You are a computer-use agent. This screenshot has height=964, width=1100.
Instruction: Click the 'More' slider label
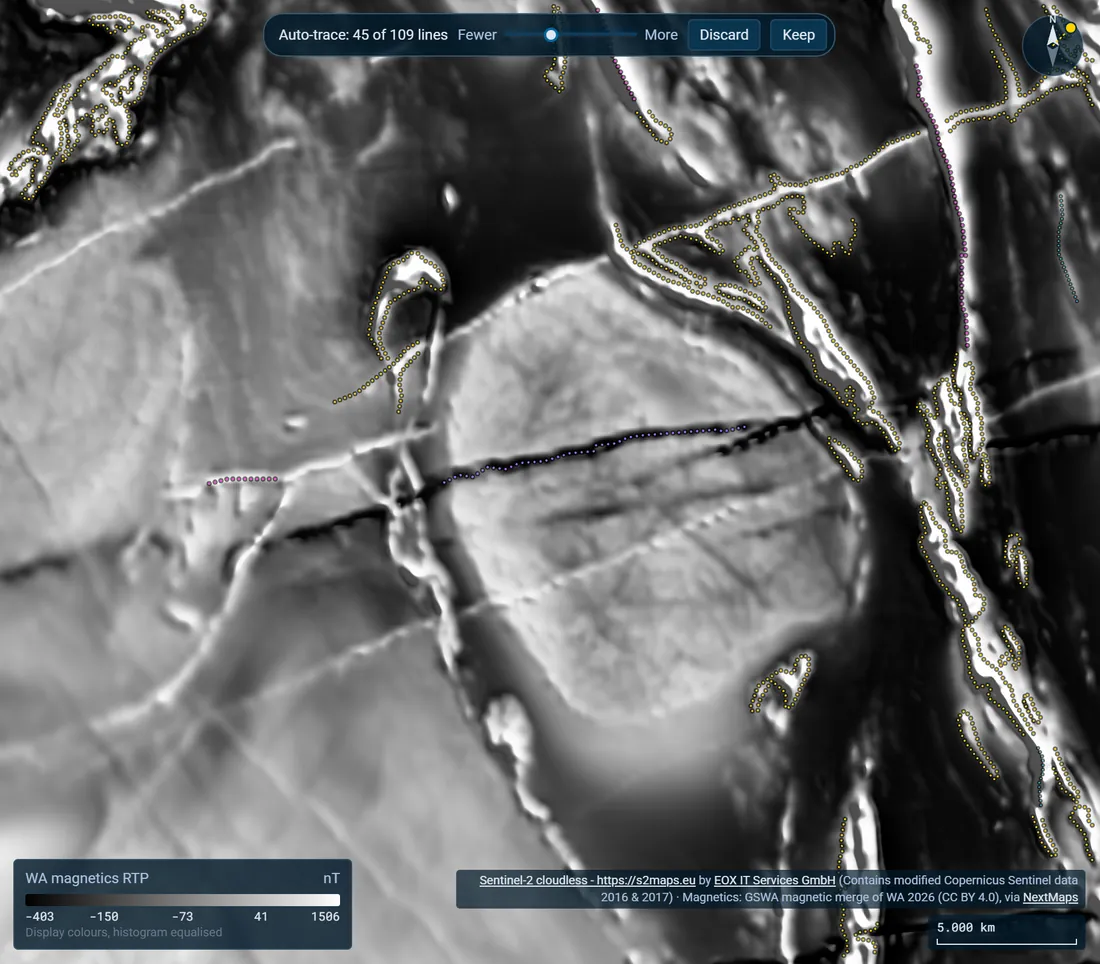[x=661, y=34]
